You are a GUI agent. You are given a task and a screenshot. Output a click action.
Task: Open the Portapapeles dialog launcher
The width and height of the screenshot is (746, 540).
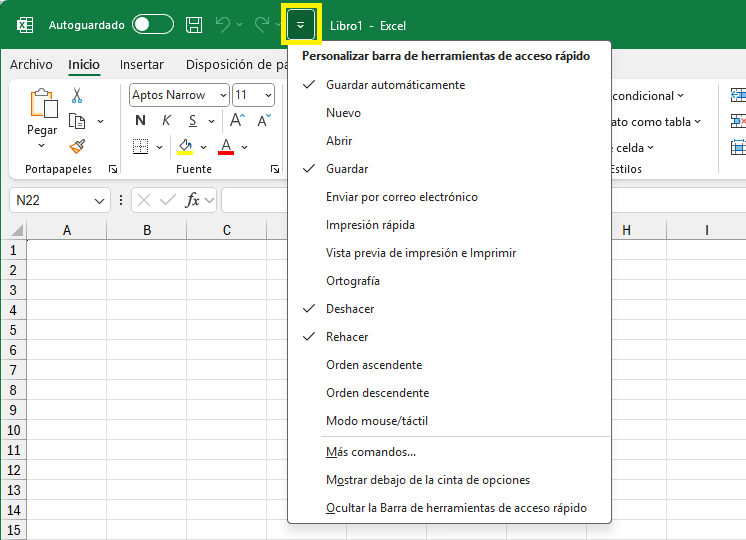pyautogui.click(x=113, y=169)
